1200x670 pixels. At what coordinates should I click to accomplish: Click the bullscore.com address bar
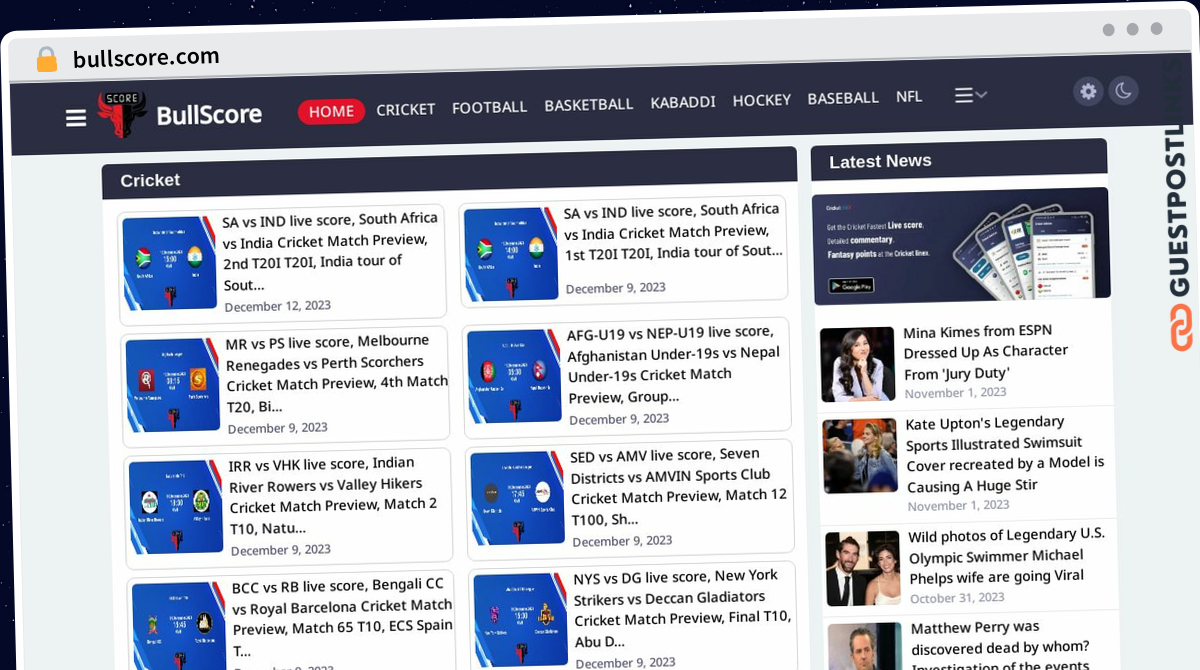coord(146,58)
